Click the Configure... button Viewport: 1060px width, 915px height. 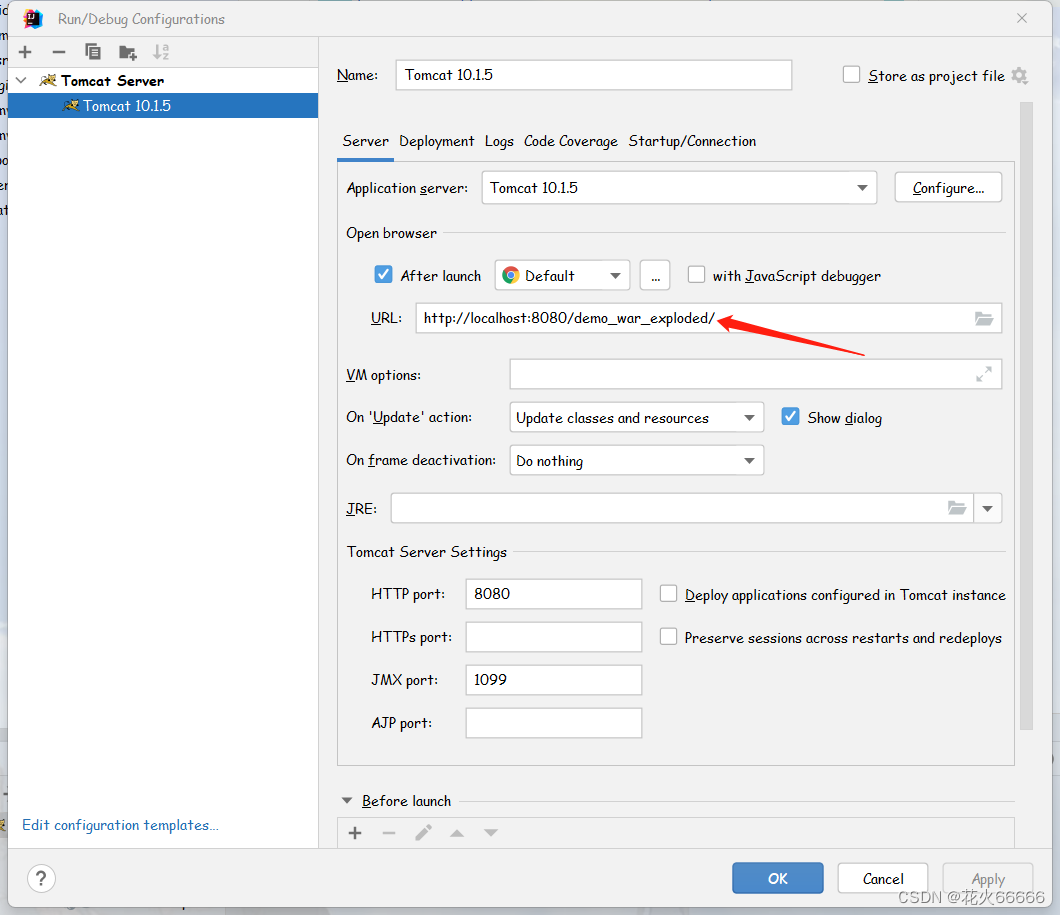948,188
